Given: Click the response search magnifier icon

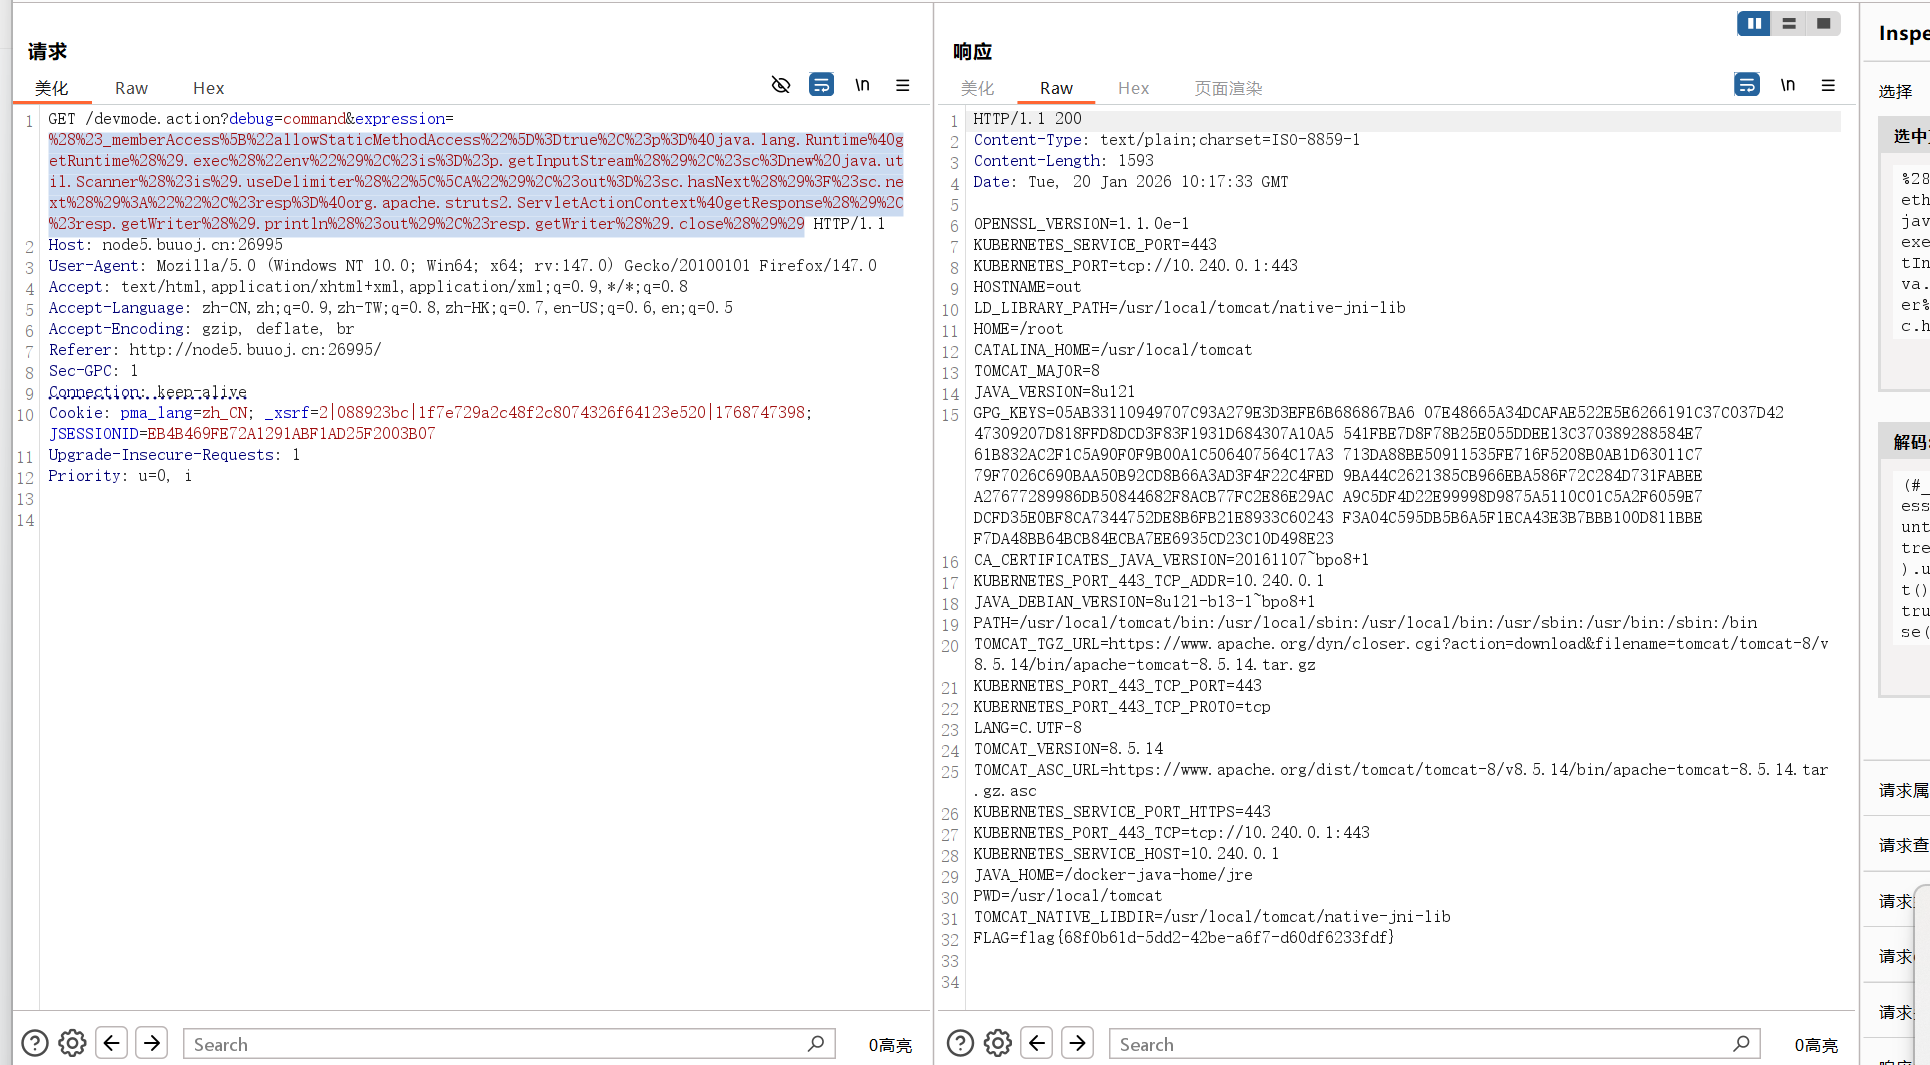Looking at the screenshot, I should coord(1741,1043).
